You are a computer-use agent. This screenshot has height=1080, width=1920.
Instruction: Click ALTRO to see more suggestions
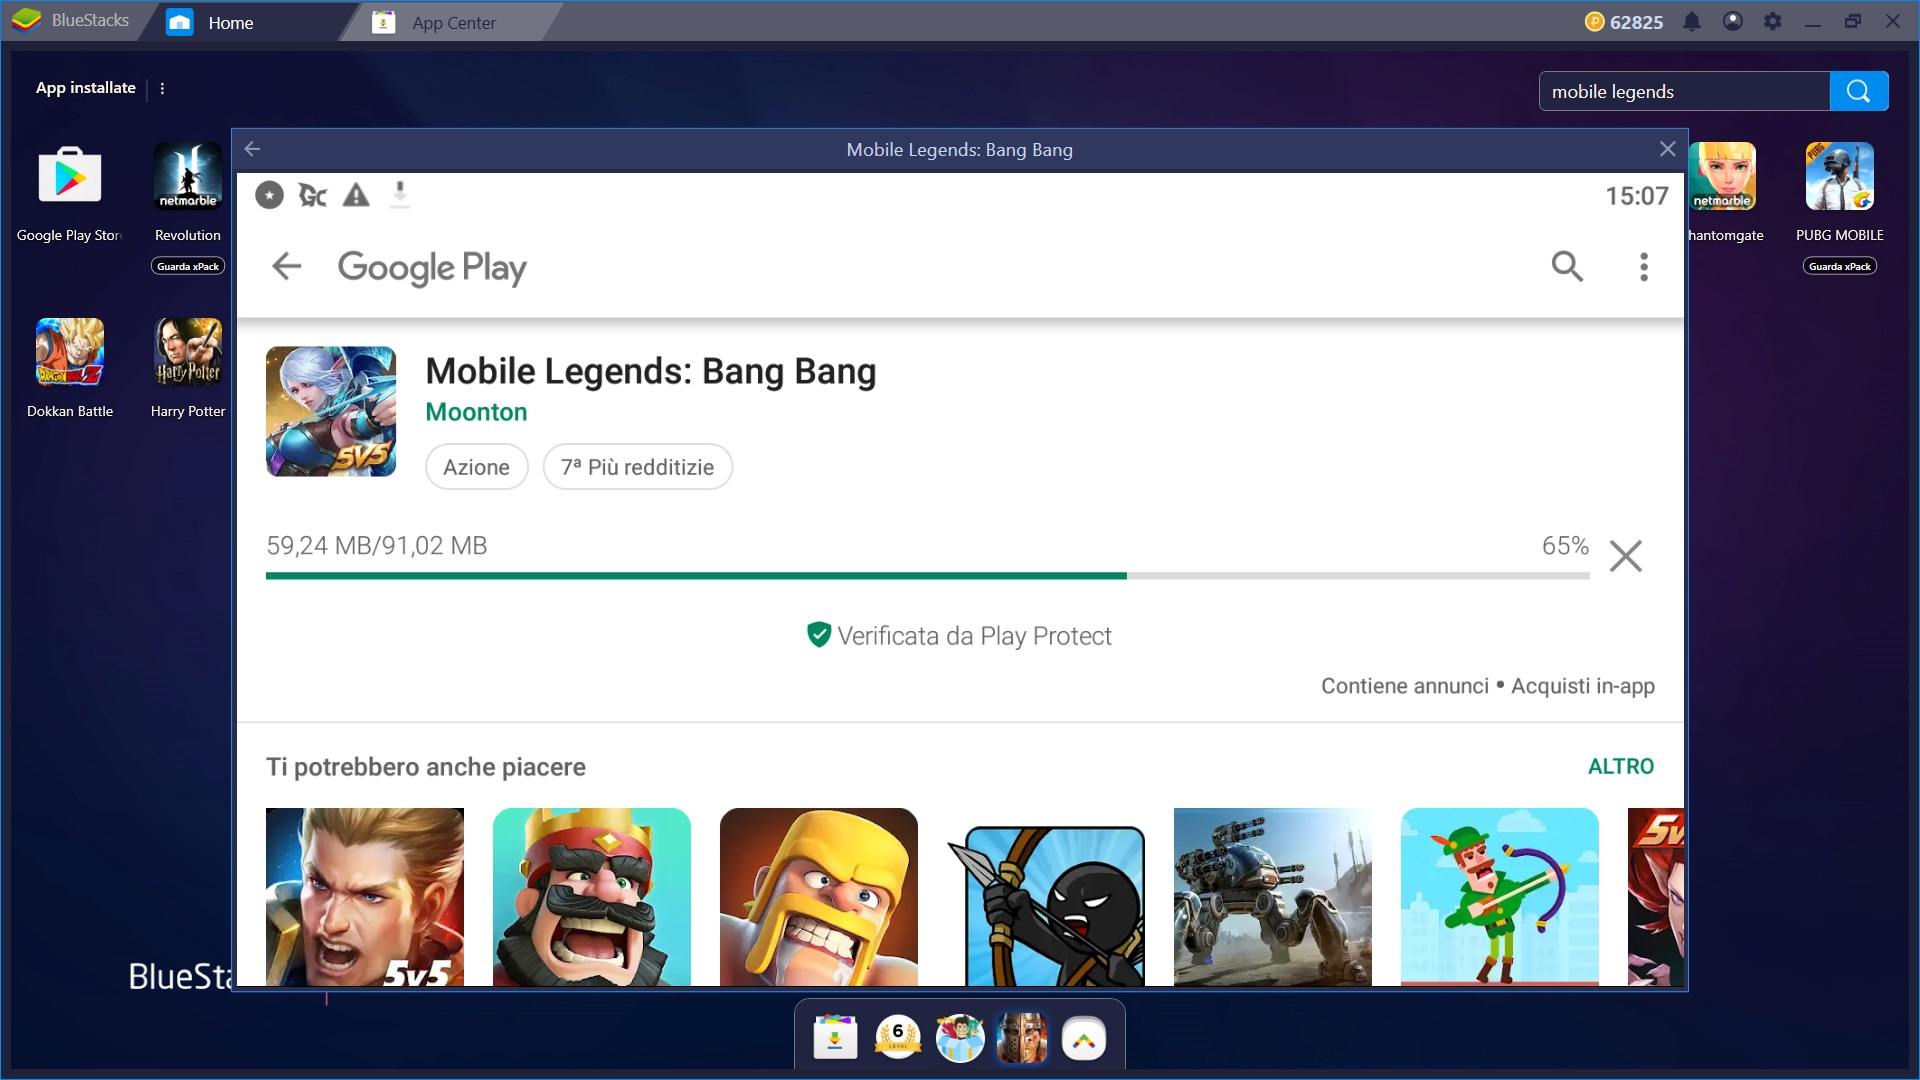click(x=1621, y=767)
